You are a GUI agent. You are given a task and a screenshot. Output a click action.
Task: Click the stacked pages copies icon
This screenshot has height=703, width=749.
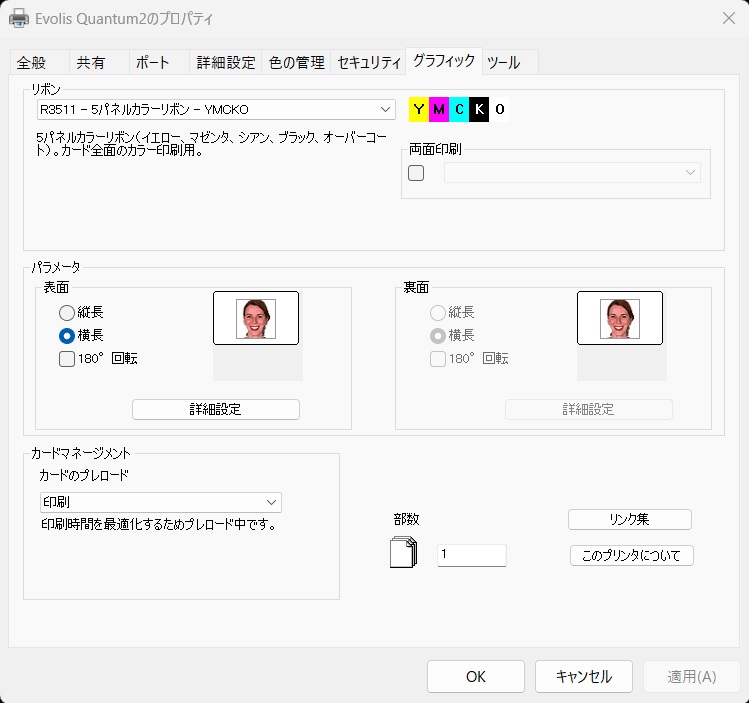pos(404,552)
